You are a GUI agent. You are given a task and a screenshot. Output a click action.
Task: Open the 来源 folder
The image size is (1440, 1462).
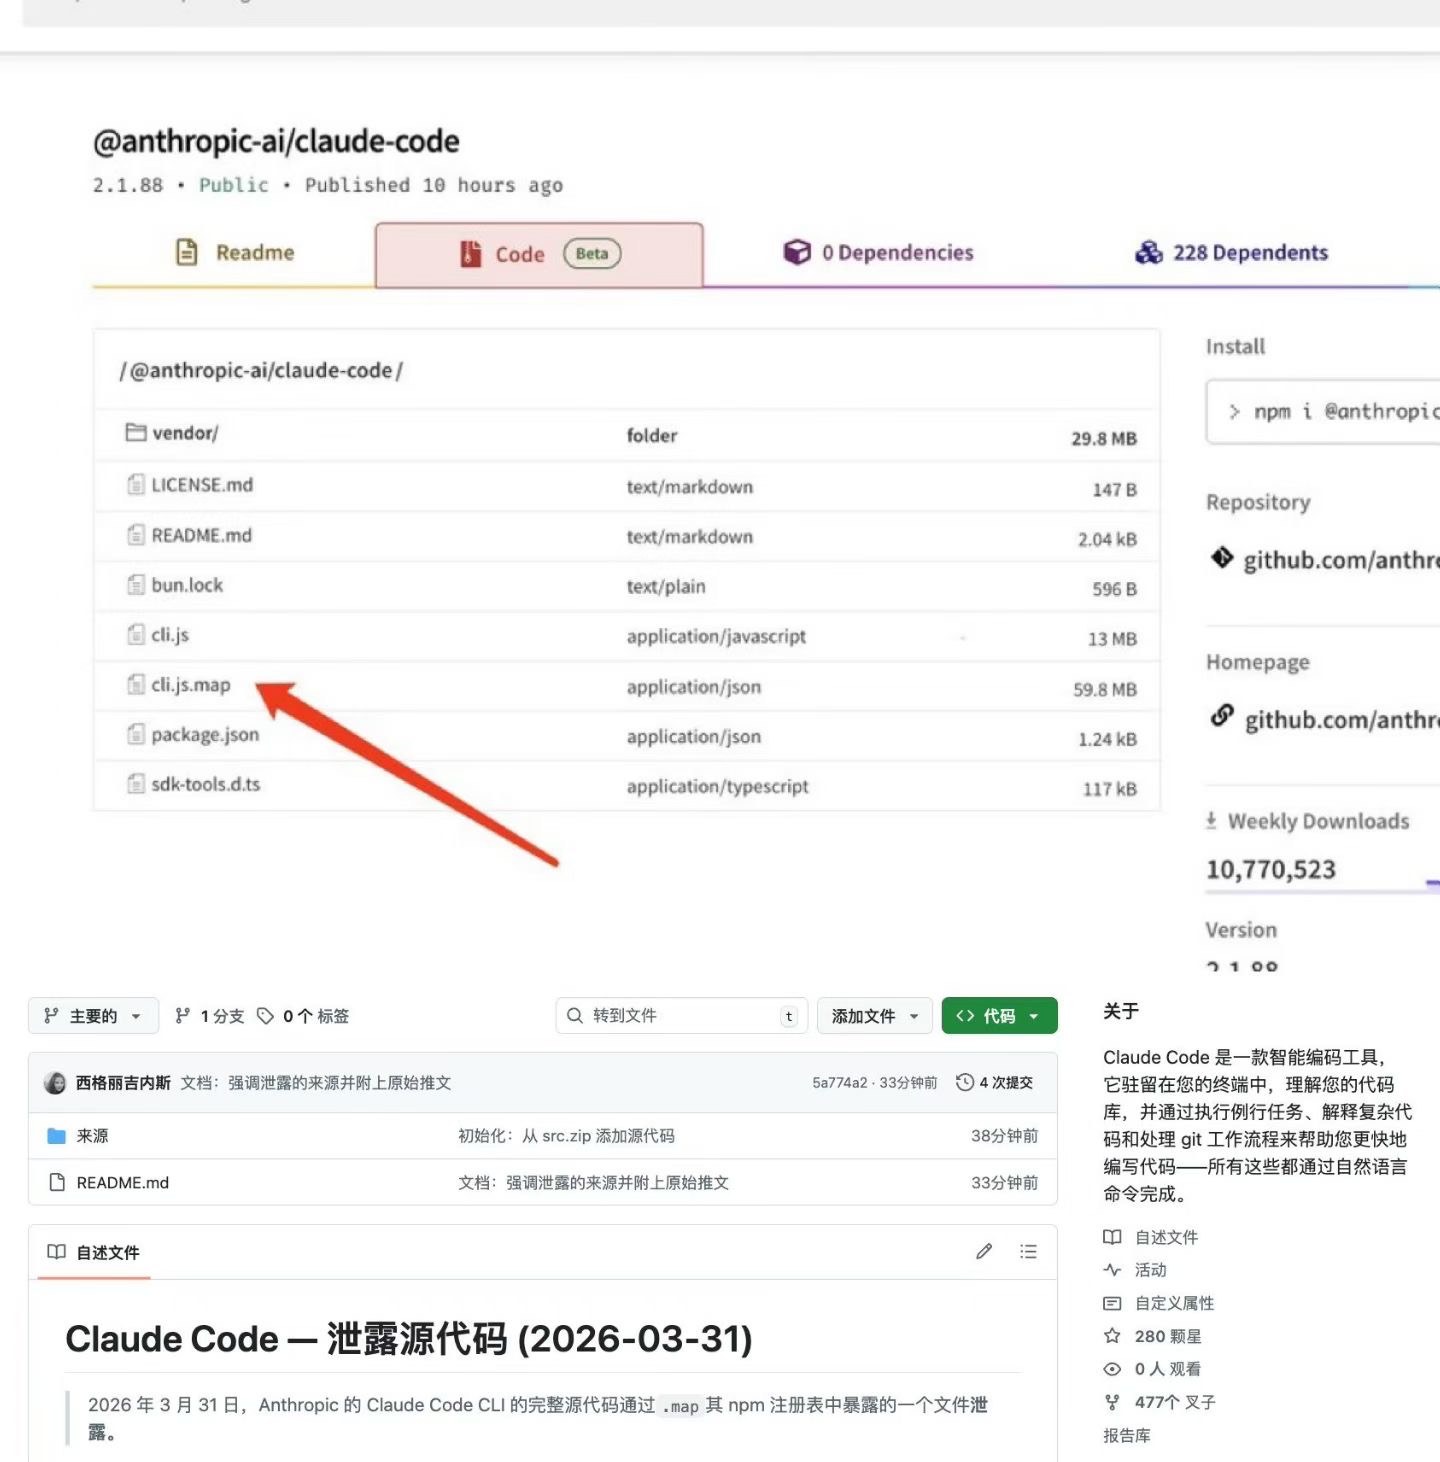pyautogui.click(x=92, y=1136)
